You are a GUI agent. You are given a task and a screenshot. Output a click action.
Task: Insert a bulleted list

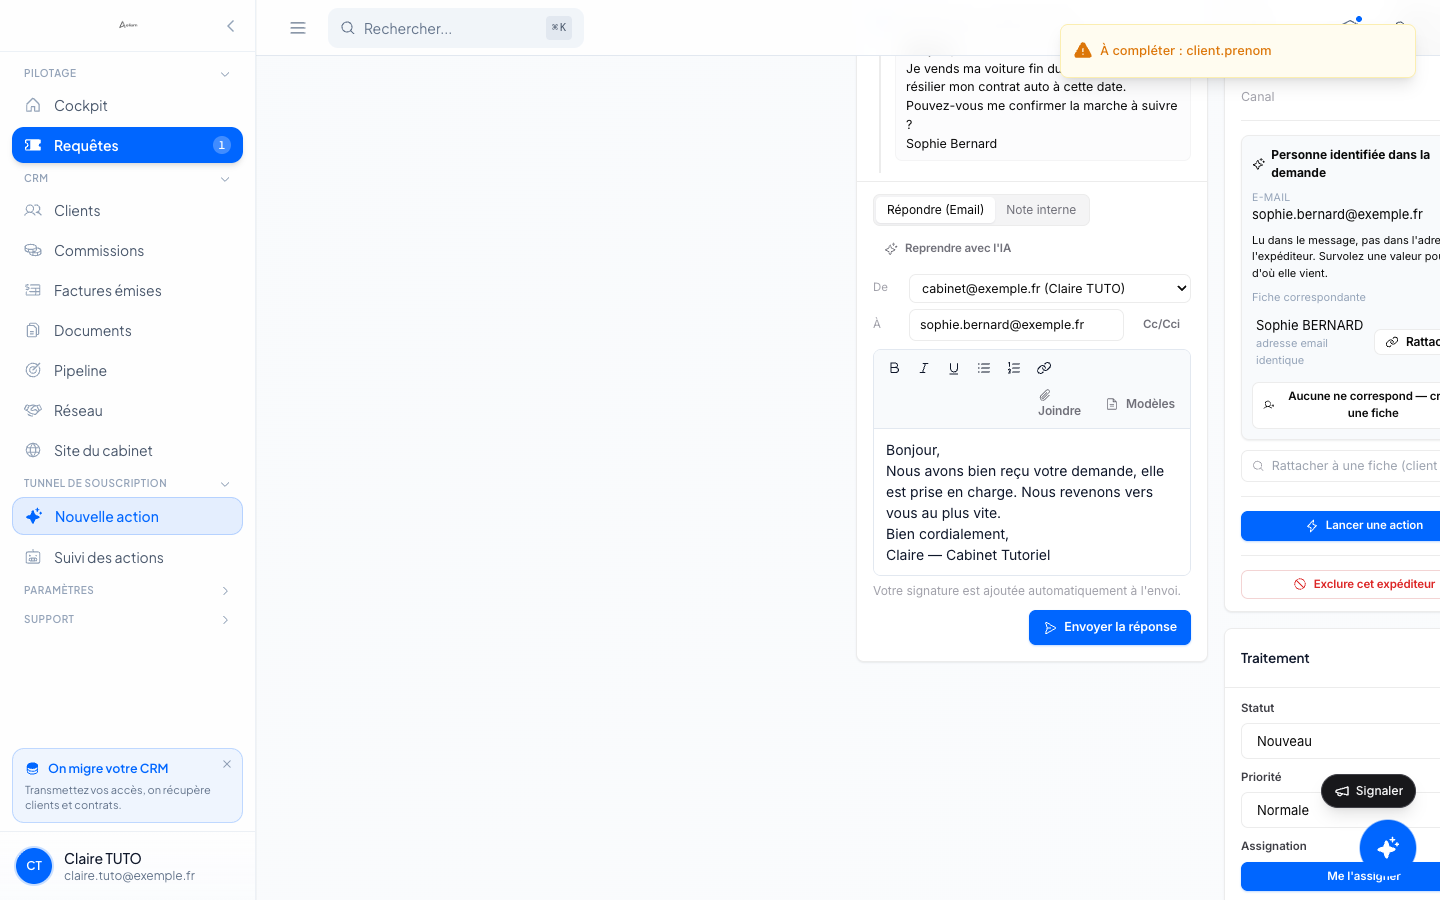click(984, 368)
